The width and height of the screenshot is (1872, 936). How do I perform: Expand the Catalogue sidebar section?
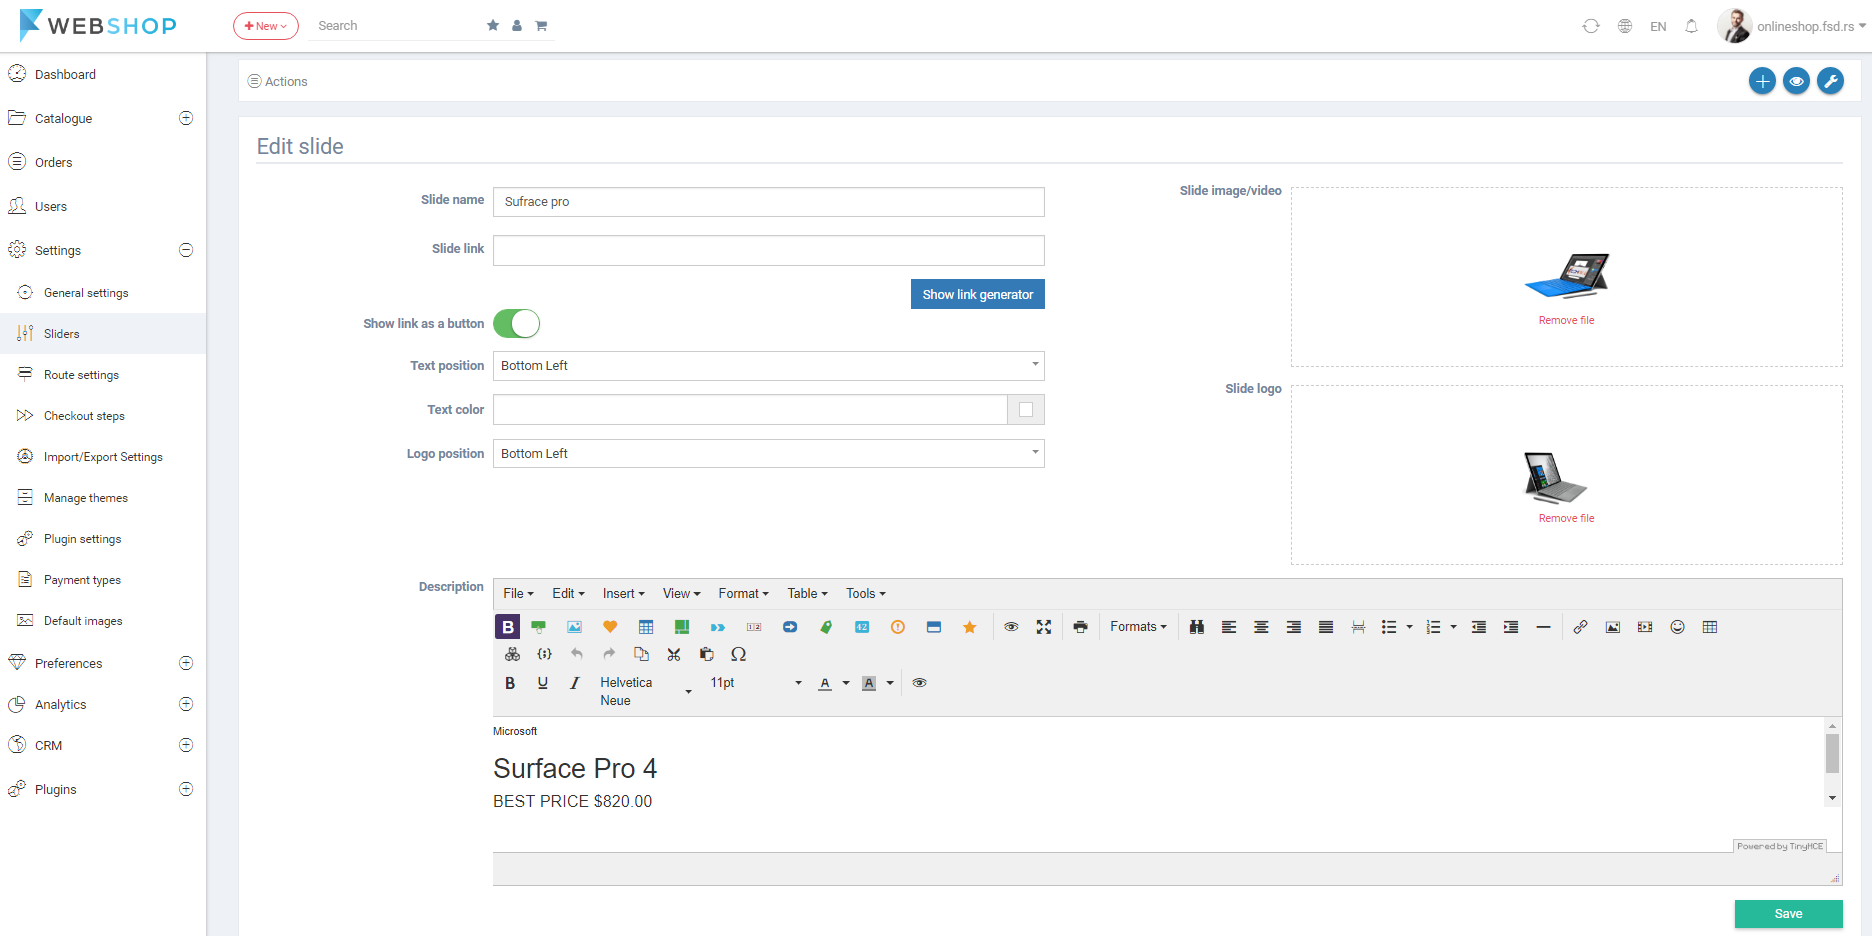(186, 118)
